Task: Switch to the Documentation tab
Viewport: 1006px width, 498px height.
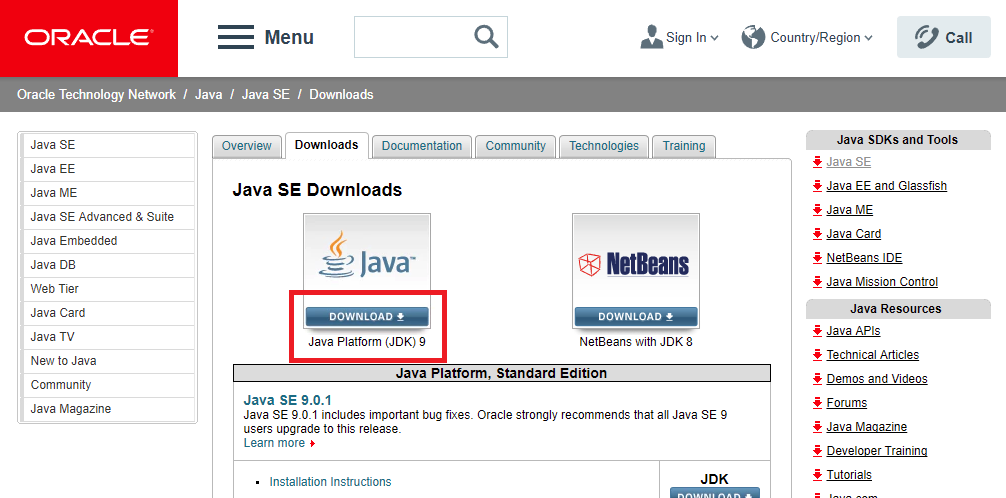Action: [422, 146]
